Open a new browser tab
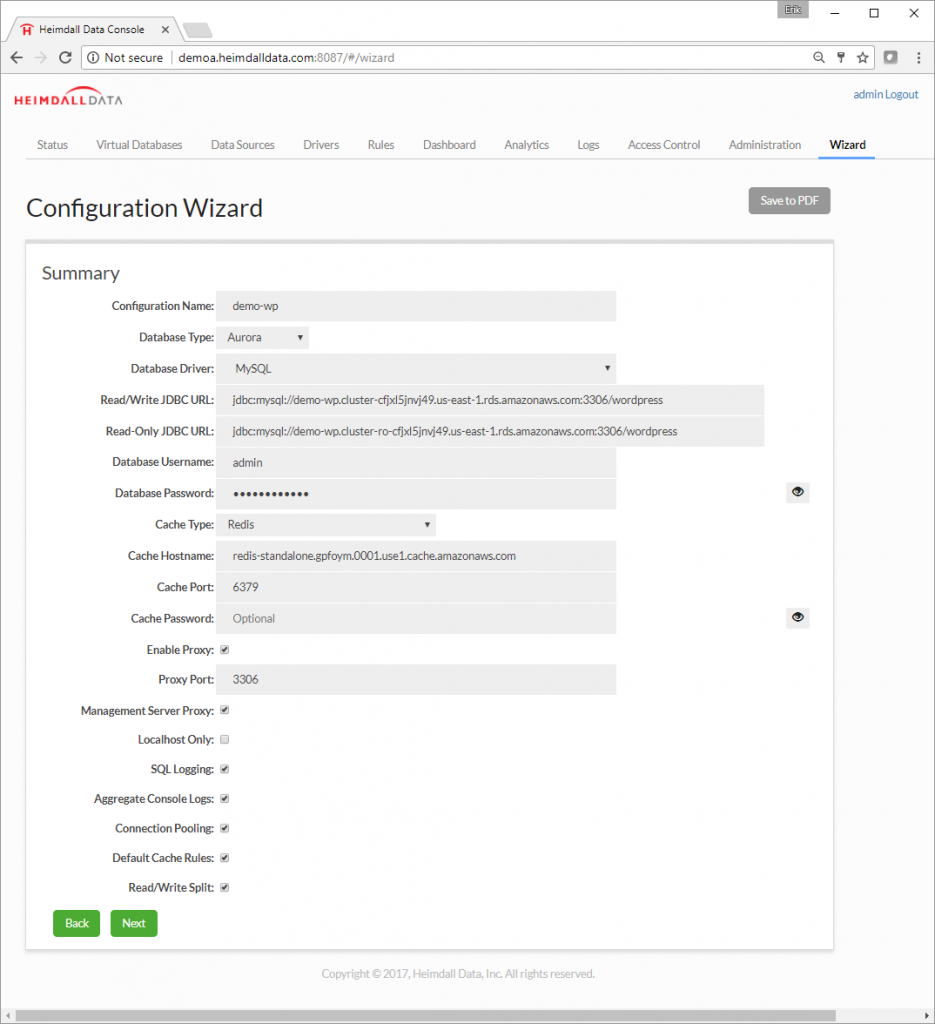This screenshot has width=935, height=1024. tap(197, 30)
